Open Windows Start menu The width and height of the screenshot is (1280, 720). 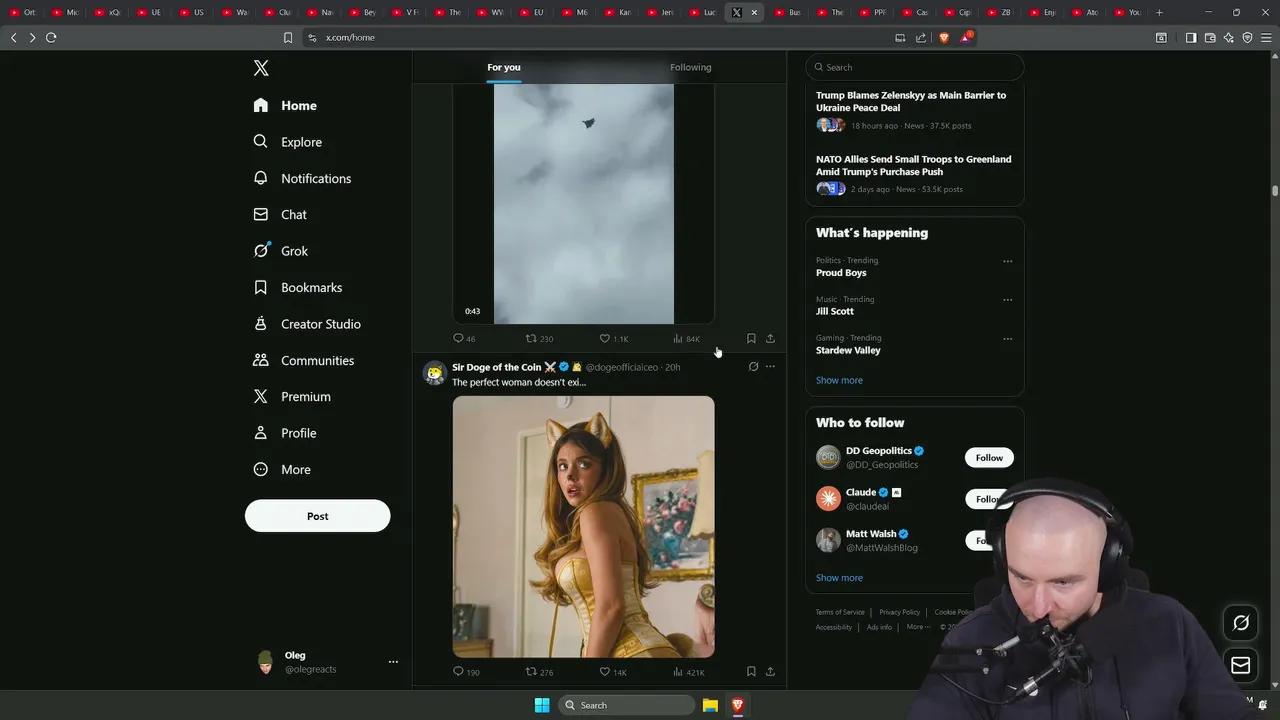(542, 705)
